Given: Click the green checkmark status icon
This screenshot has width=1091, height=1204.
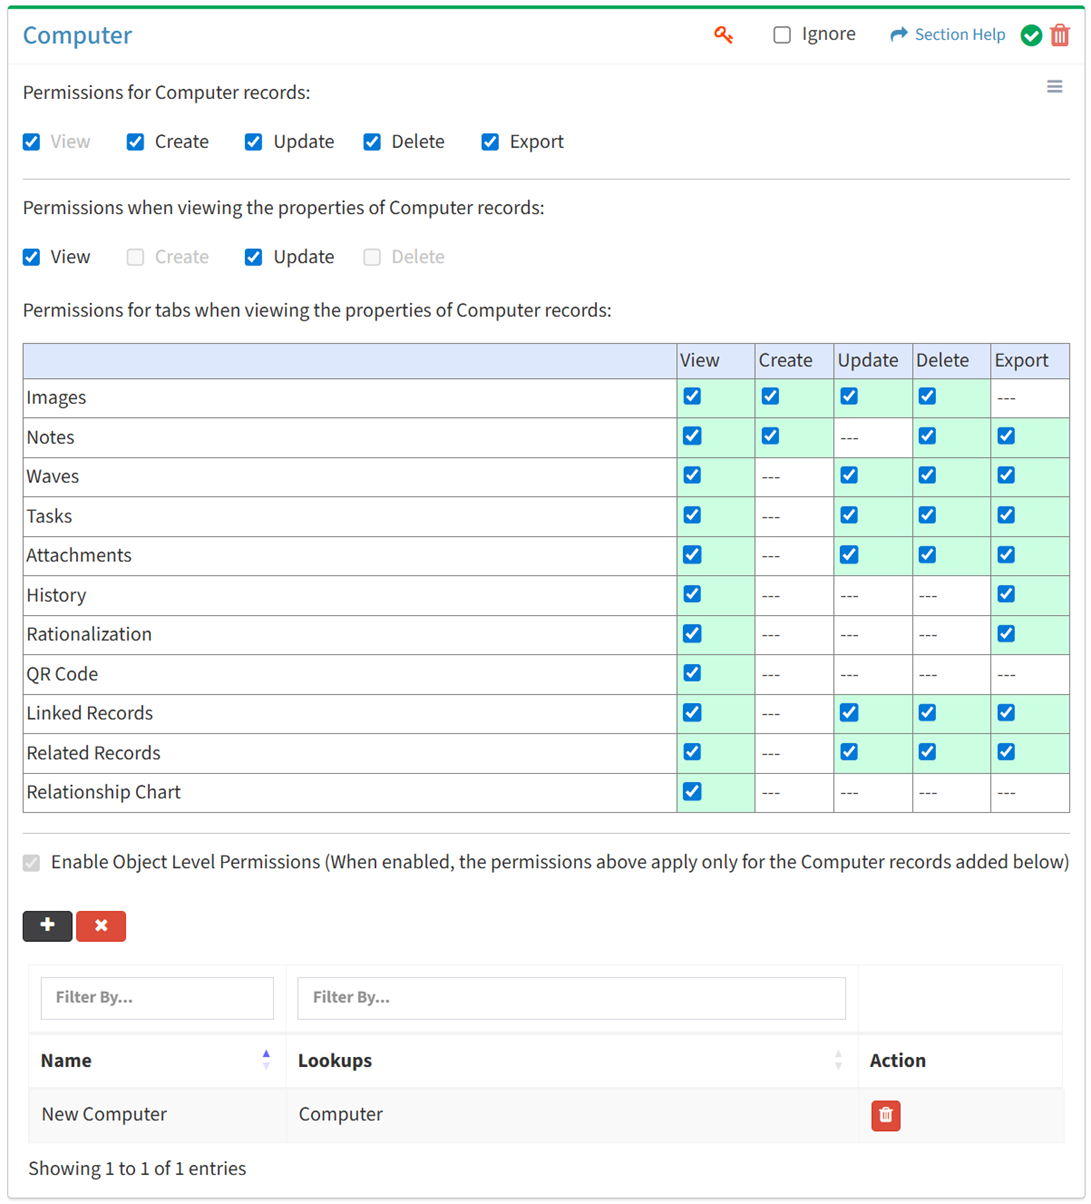Looking at the screenshot, I should pyautogui.click(x=1031, y=36).
